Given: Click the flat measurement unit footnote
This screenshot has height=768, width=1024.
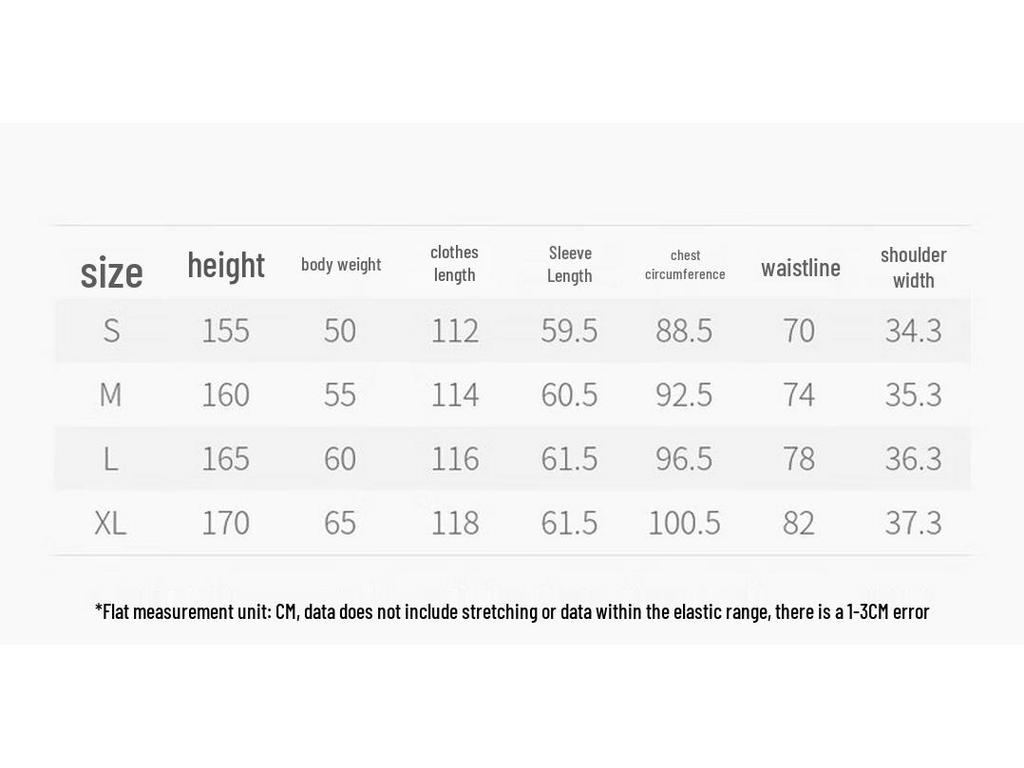Looking at the screenshot, I should (512, 612).
